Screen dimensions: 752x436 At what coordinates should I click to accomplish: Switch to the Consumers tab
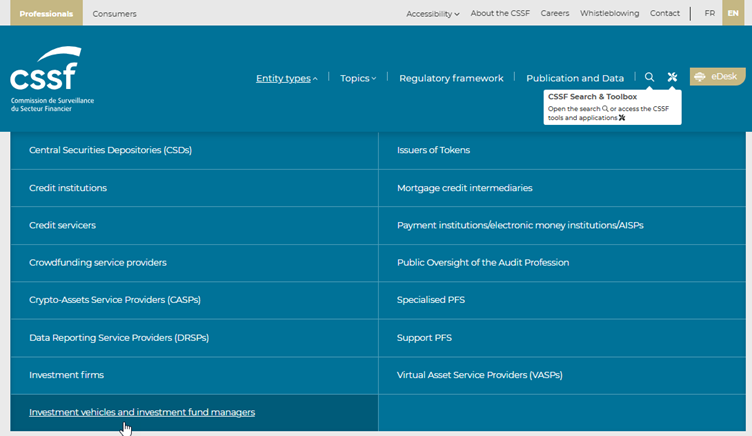(x=114, y=14)
